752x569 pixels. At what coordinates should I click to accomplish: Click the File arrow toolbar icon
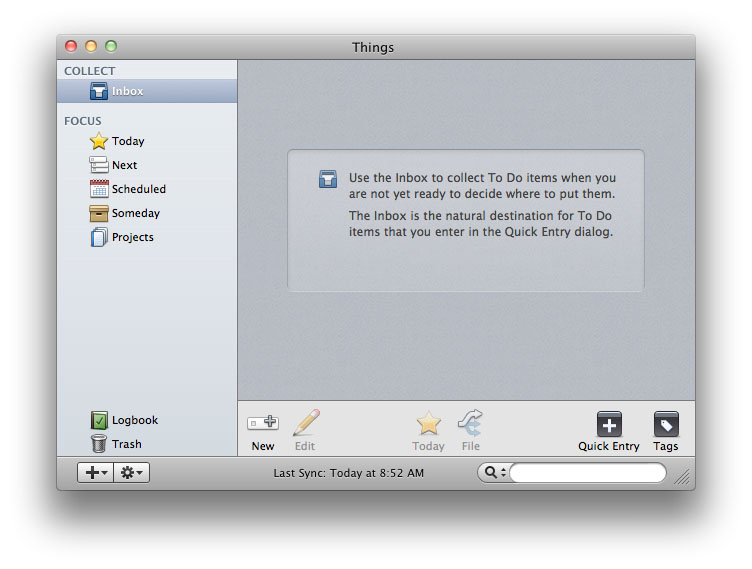[x=470, y=423]
